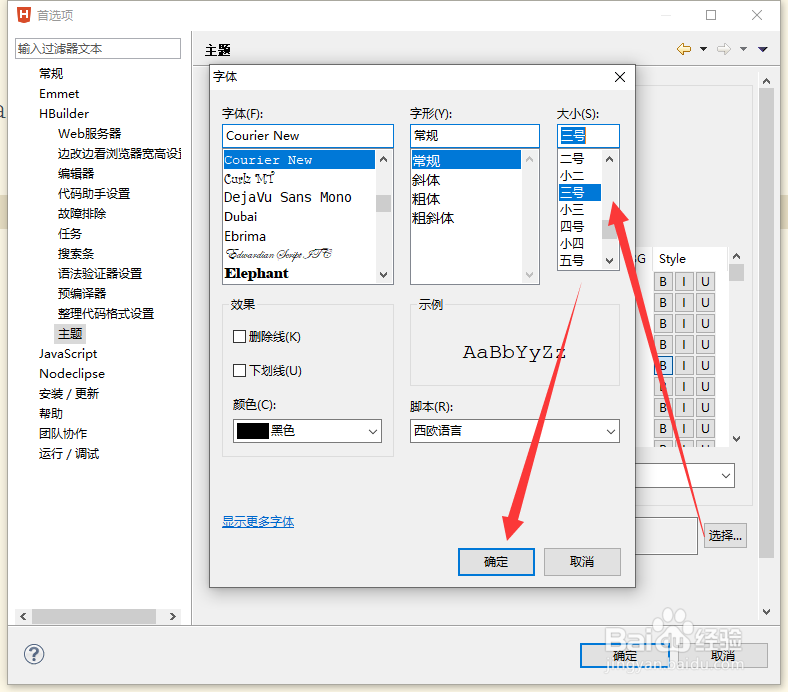The image size is (788, 692).
Task: Click 取消 in the font dialog
Action: [582, 561]
